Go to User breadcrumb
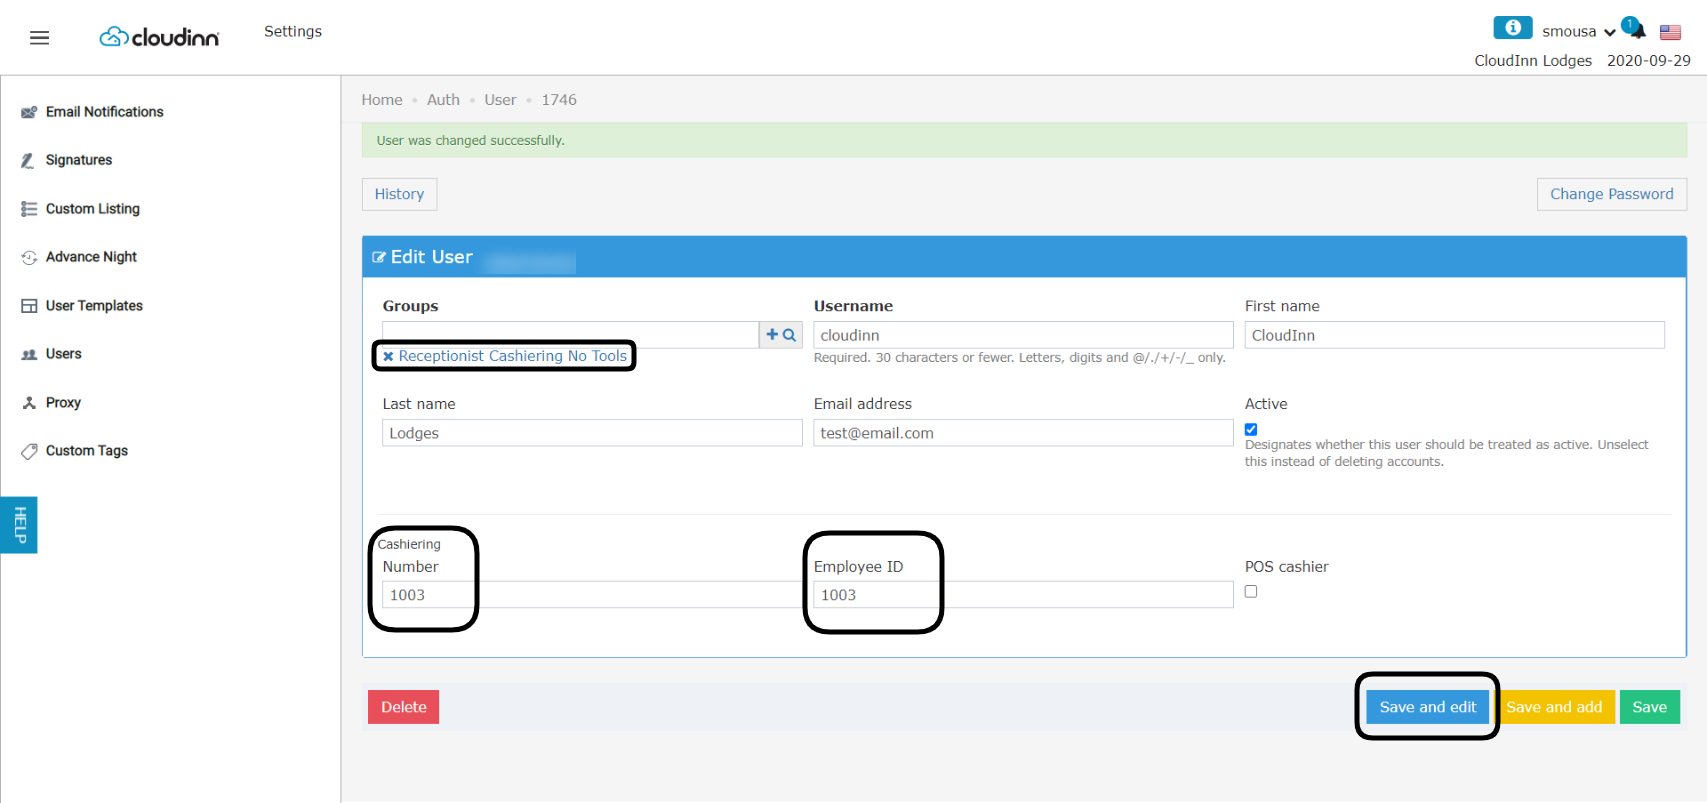 [x=500, y=100]
